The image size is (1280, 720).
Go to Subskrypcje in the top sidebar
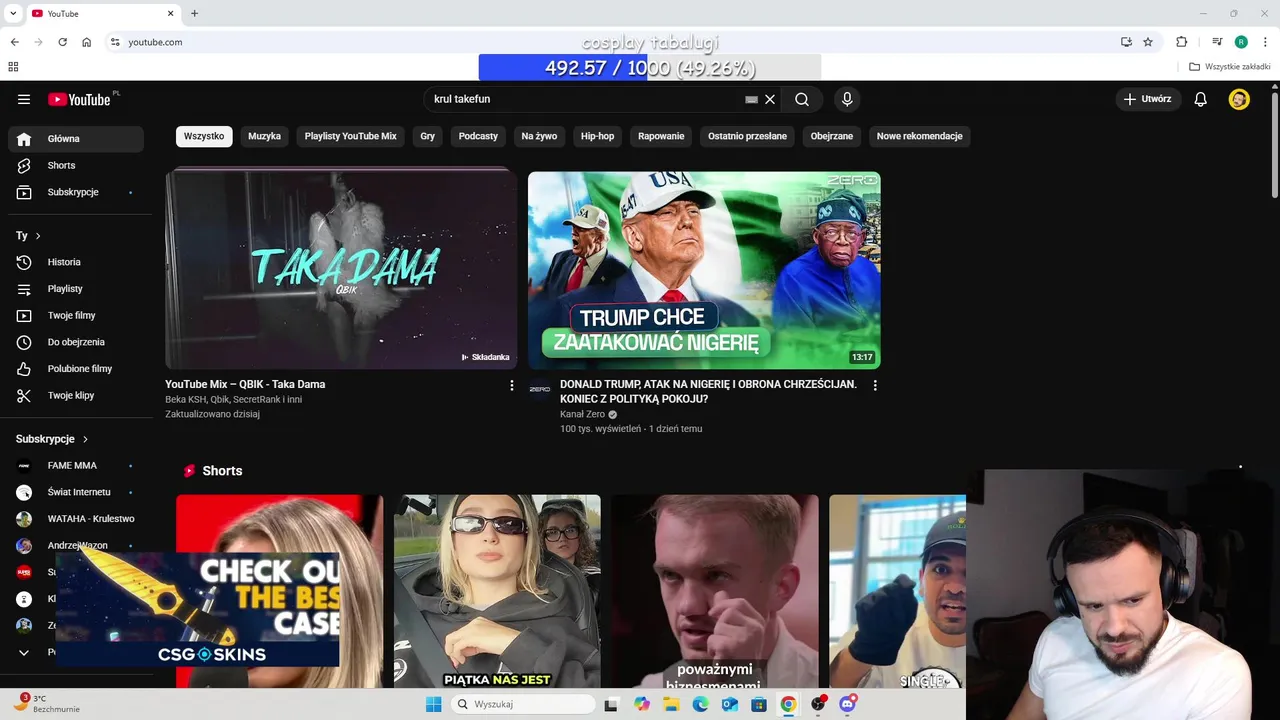[76, 192]
